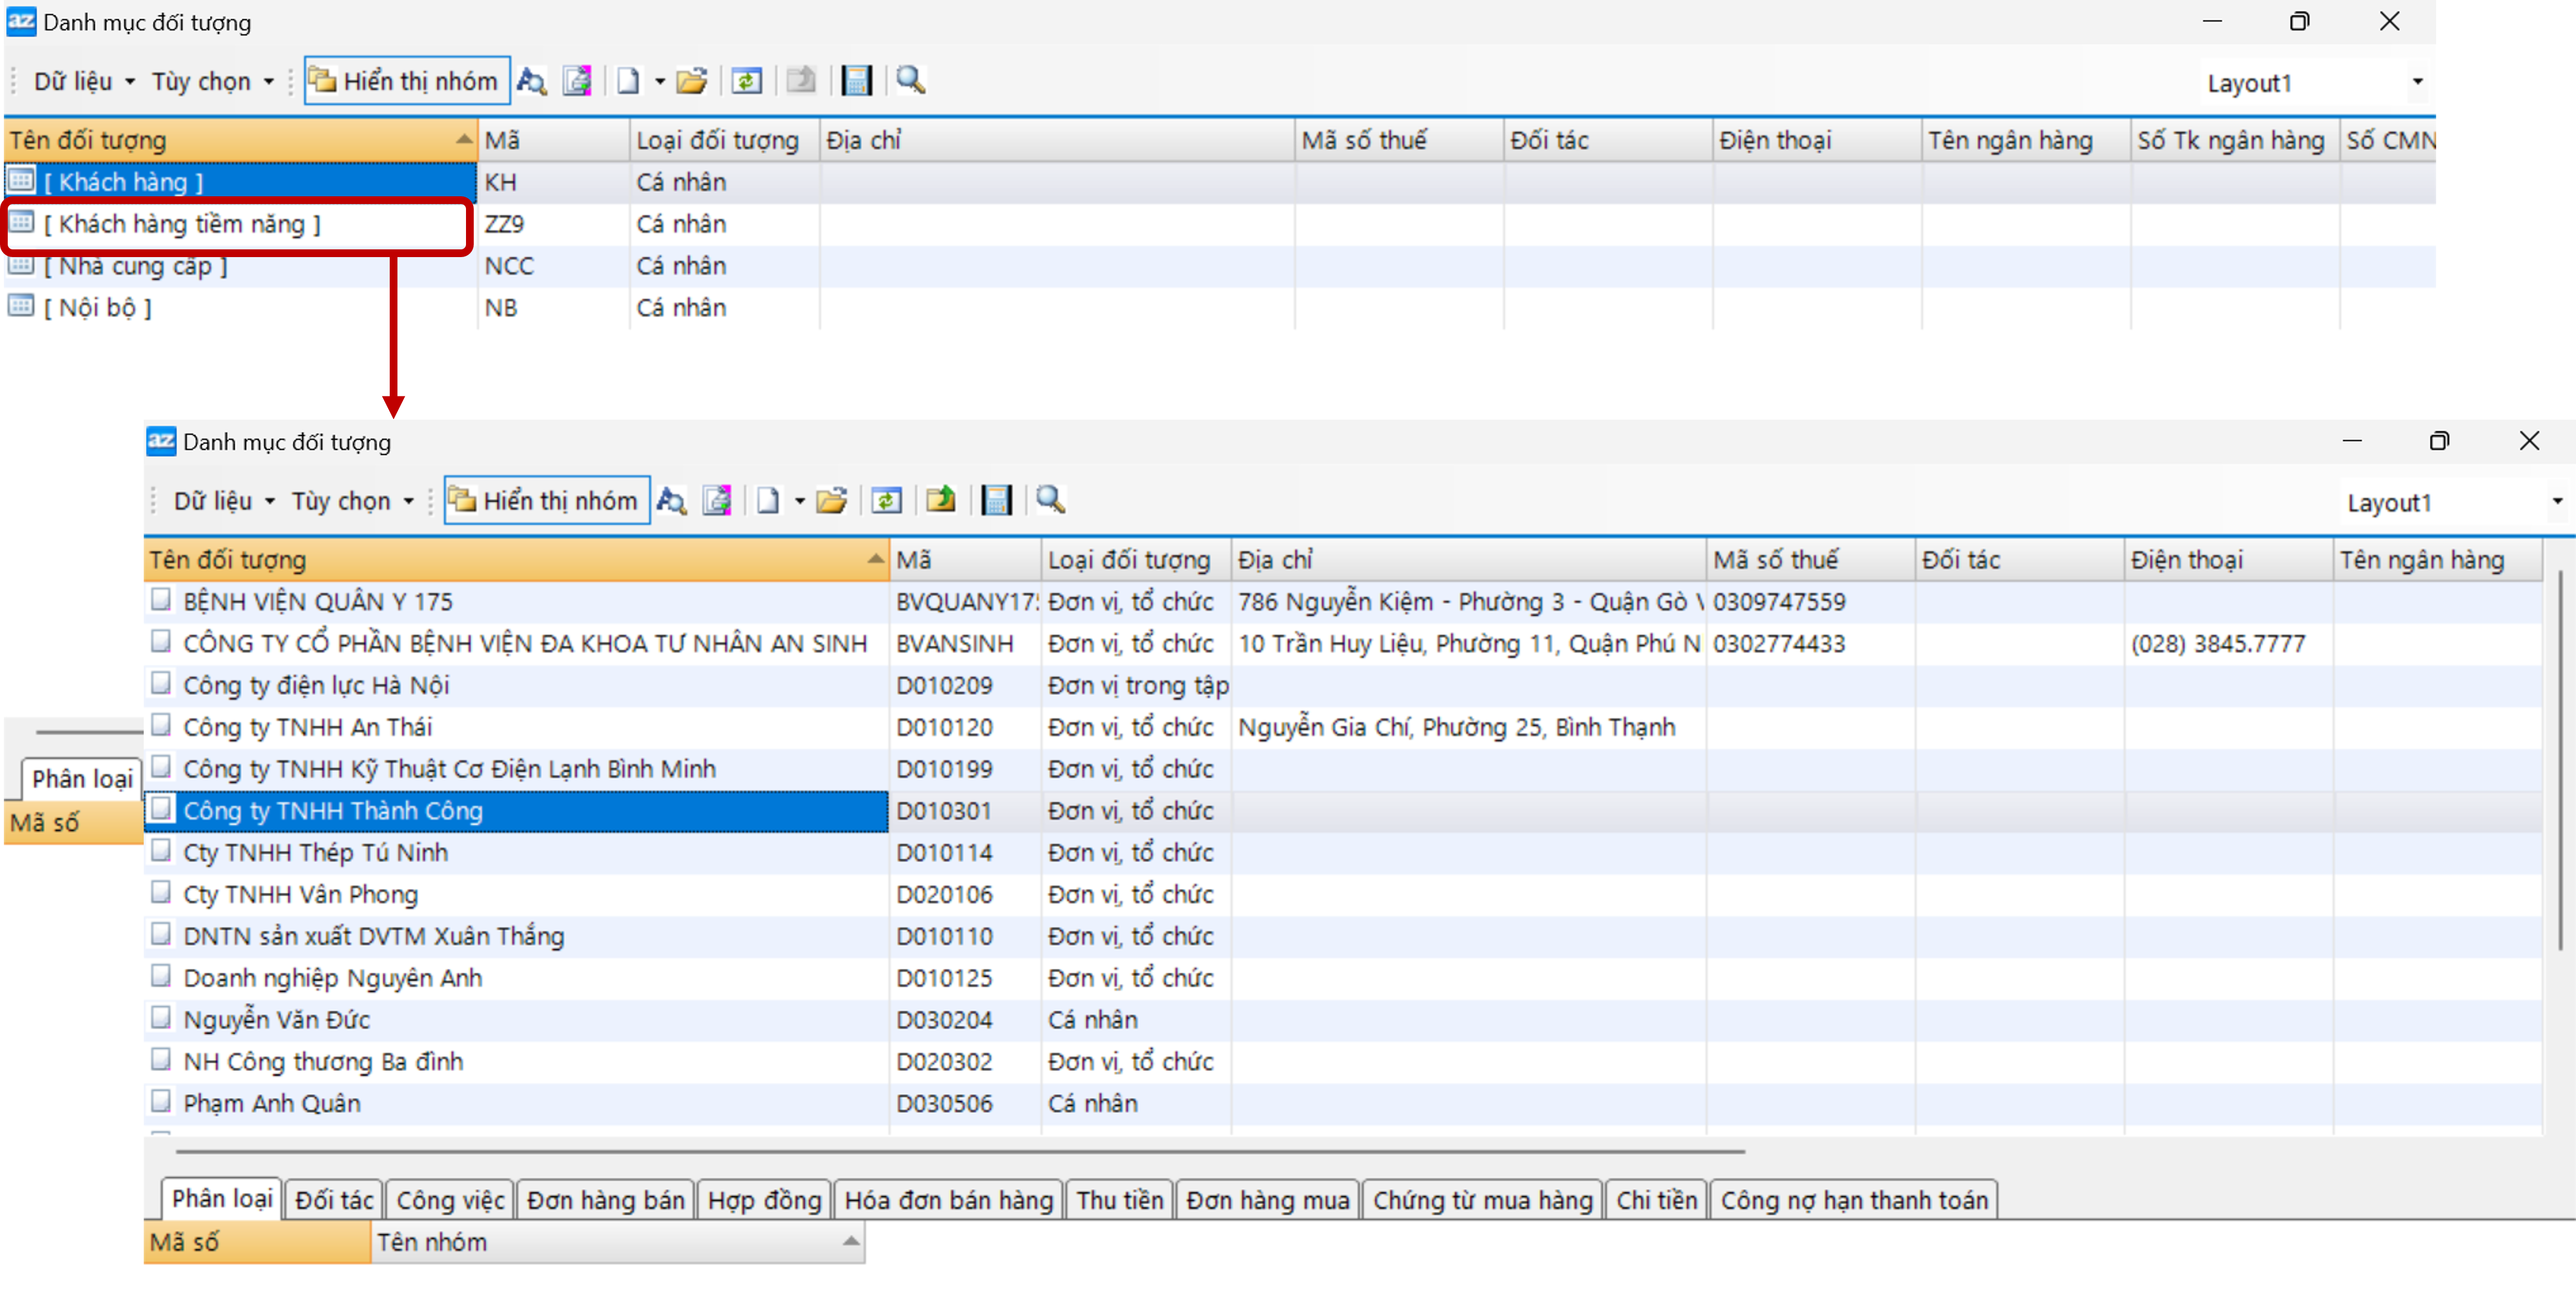This screenshot has width=2576, height=1296.
Task: Click the magnifier search icon in top window toolbar
Action: (x=910, y=80)
